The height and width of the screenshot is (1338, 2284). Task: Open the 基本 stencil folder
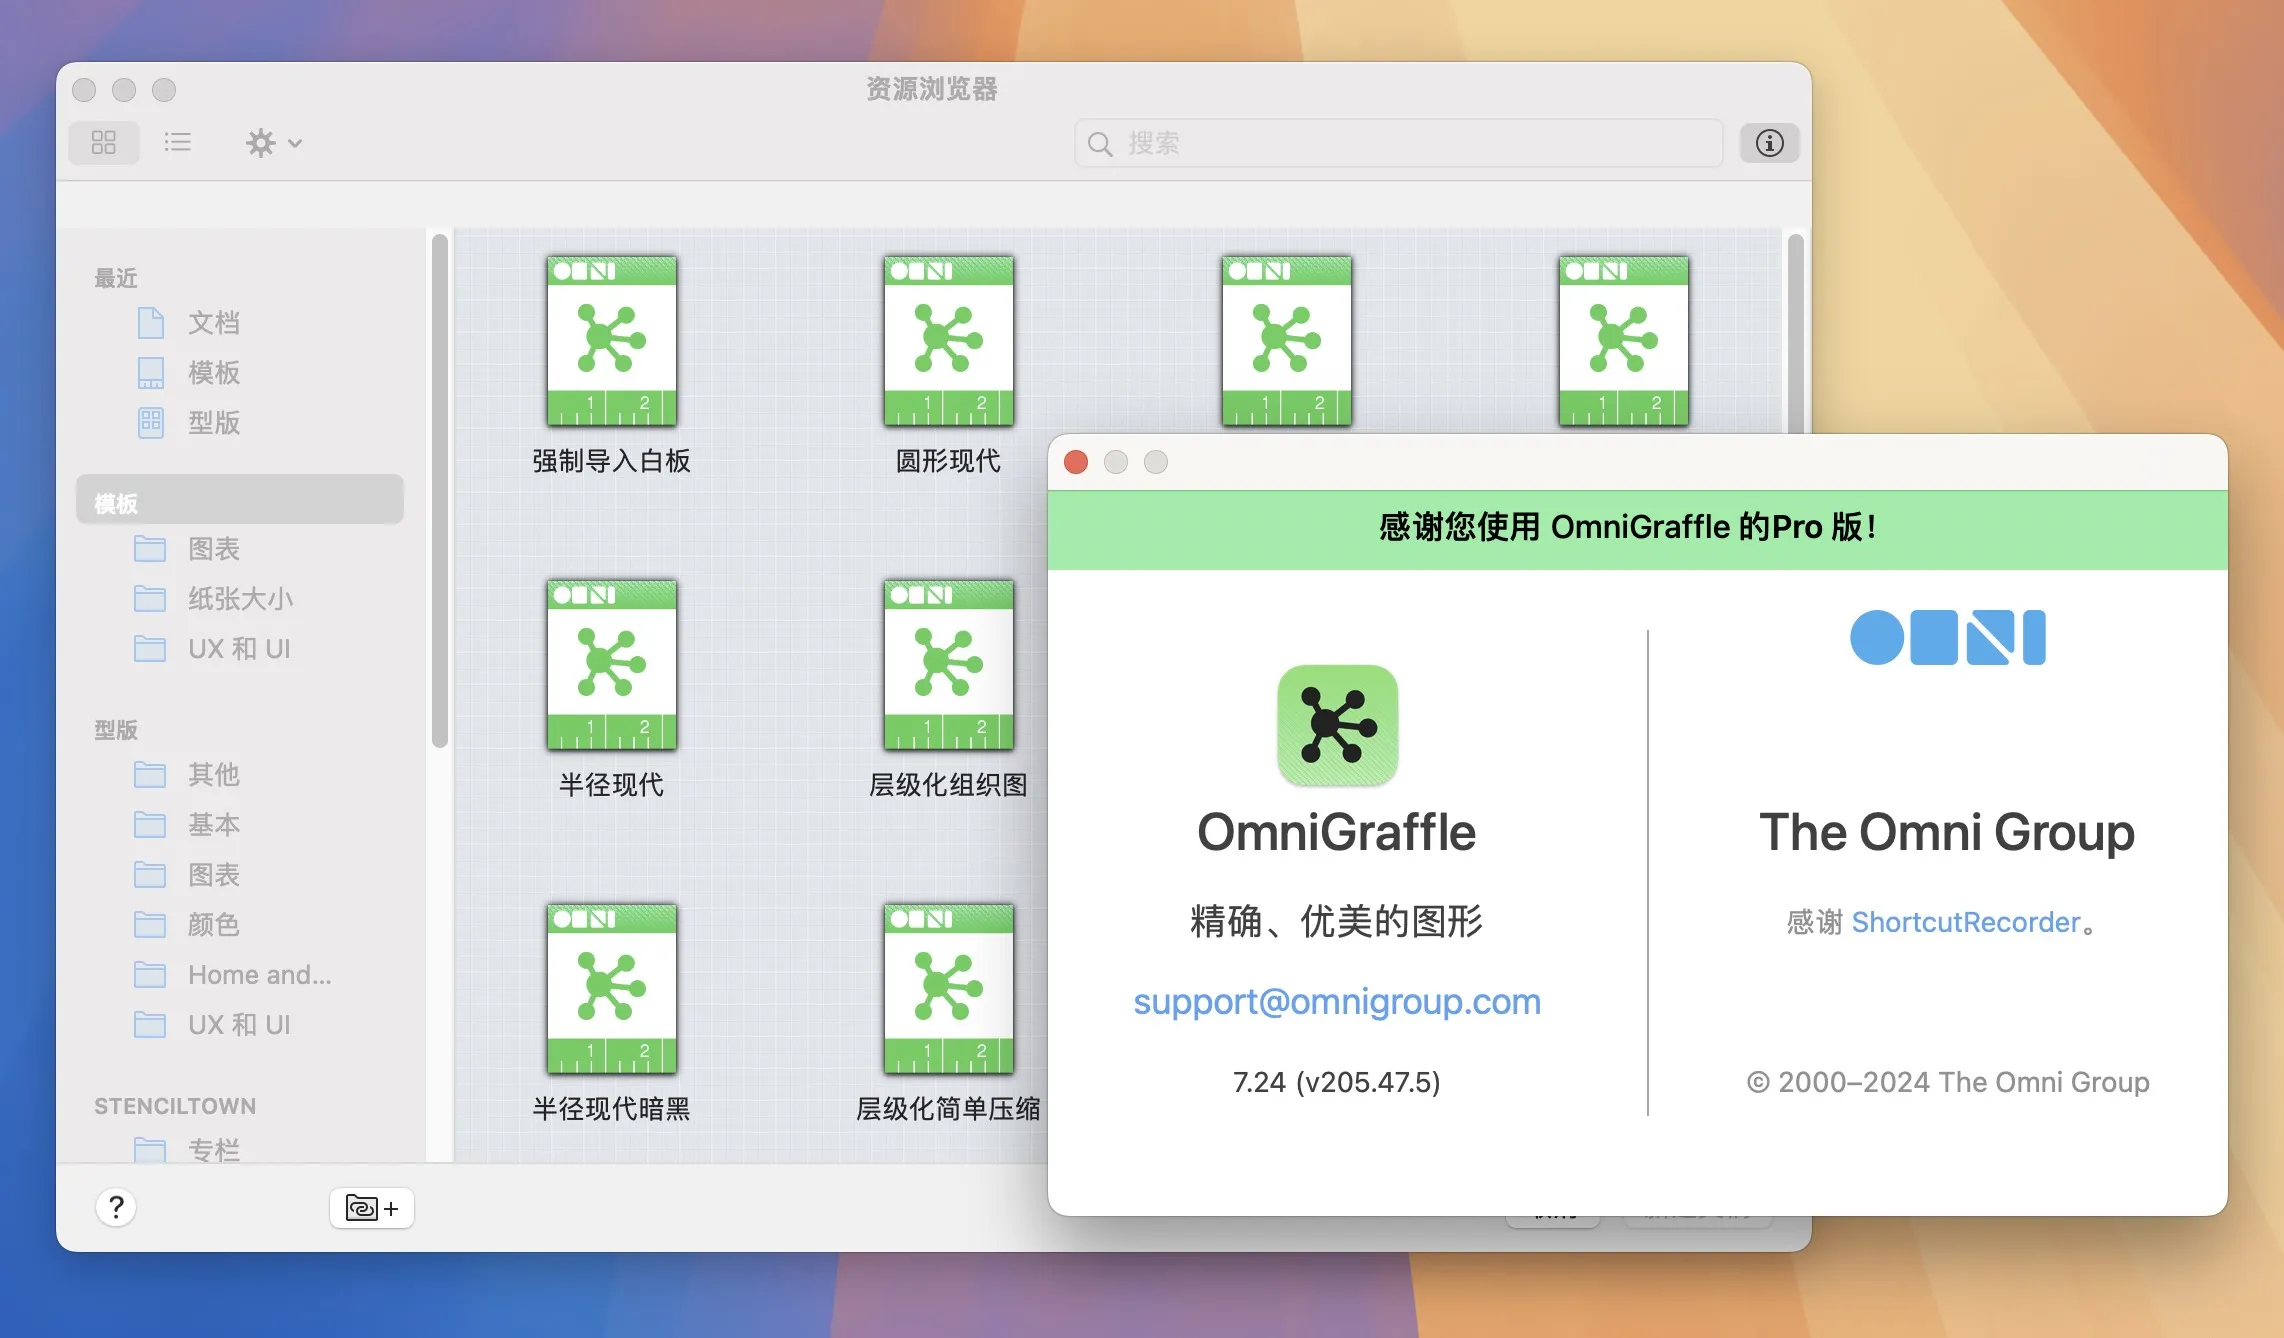pos(214,825)
